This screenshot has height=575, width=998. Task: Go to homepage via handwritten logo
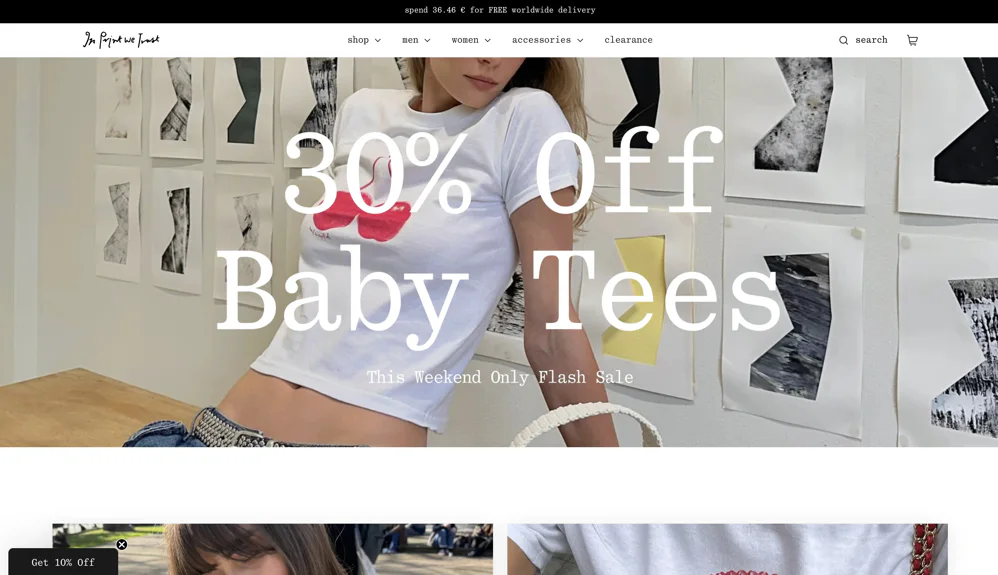pyautogui.click(x=121, y=39)
